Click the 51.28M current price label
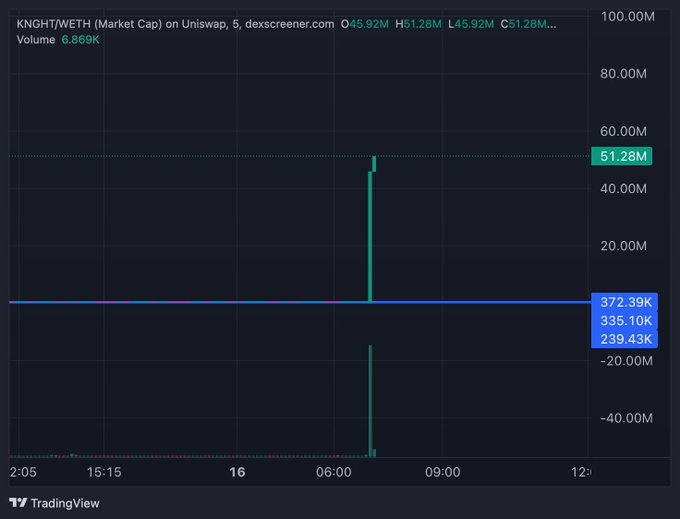The width and height of the screenshot is (680, 519). point(622,156)
